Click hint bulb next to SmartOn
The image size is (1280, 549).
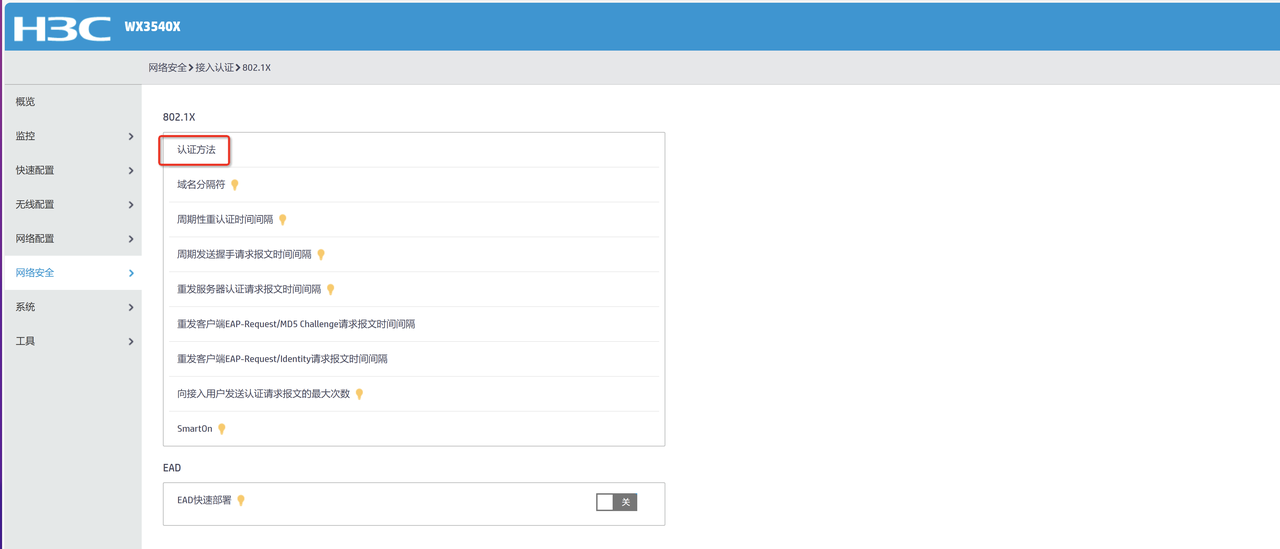222,429
